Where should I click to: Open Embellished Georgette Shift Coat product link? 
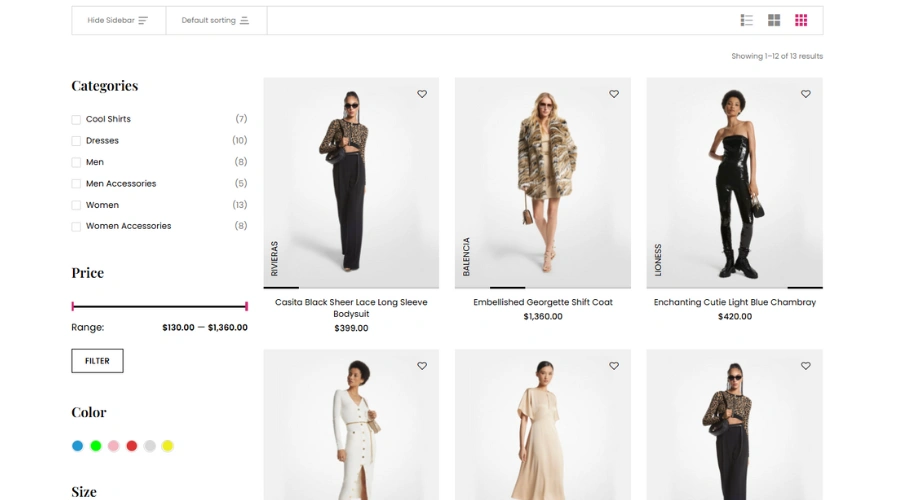(x=543, y=302)
